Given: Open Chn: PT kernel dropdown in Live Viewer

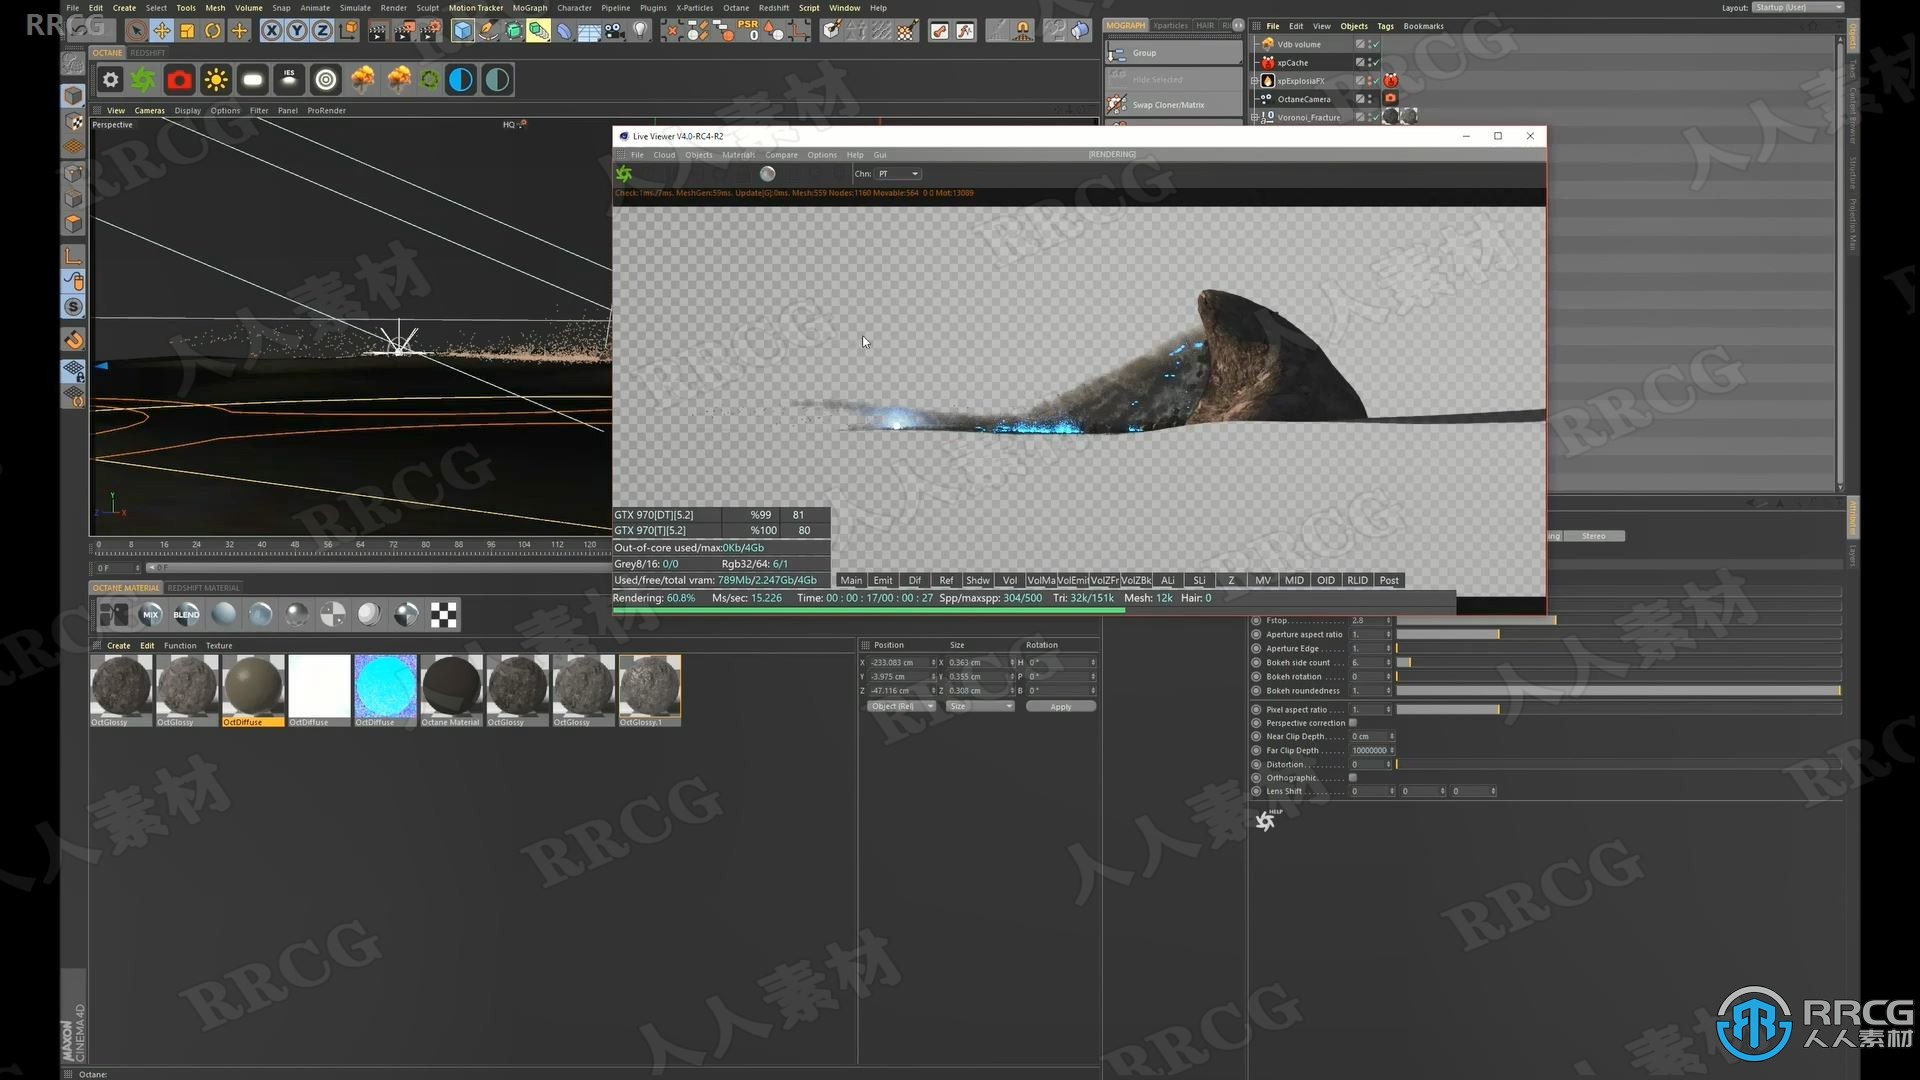Looking at the screenshot, I should pos(898,174).
